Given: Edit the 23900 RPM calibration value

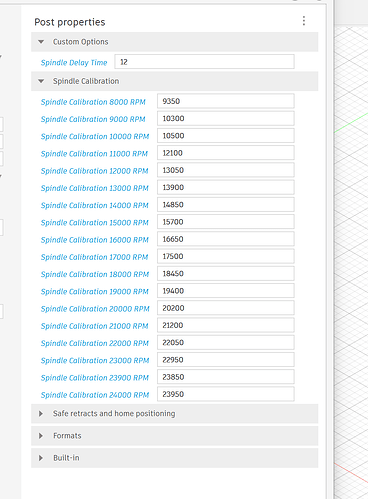Looking at the screenshot, I should (x=226, y=377).
